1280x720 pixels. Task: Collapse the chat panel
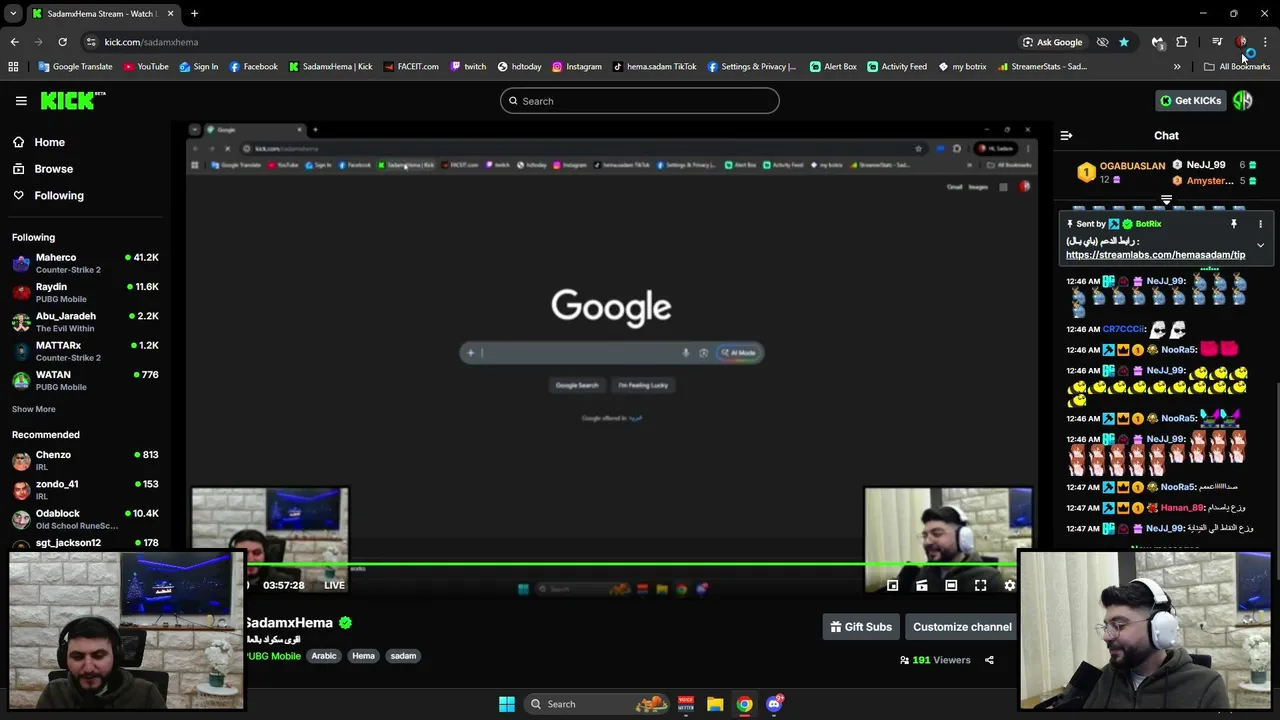coord(1066,135)
